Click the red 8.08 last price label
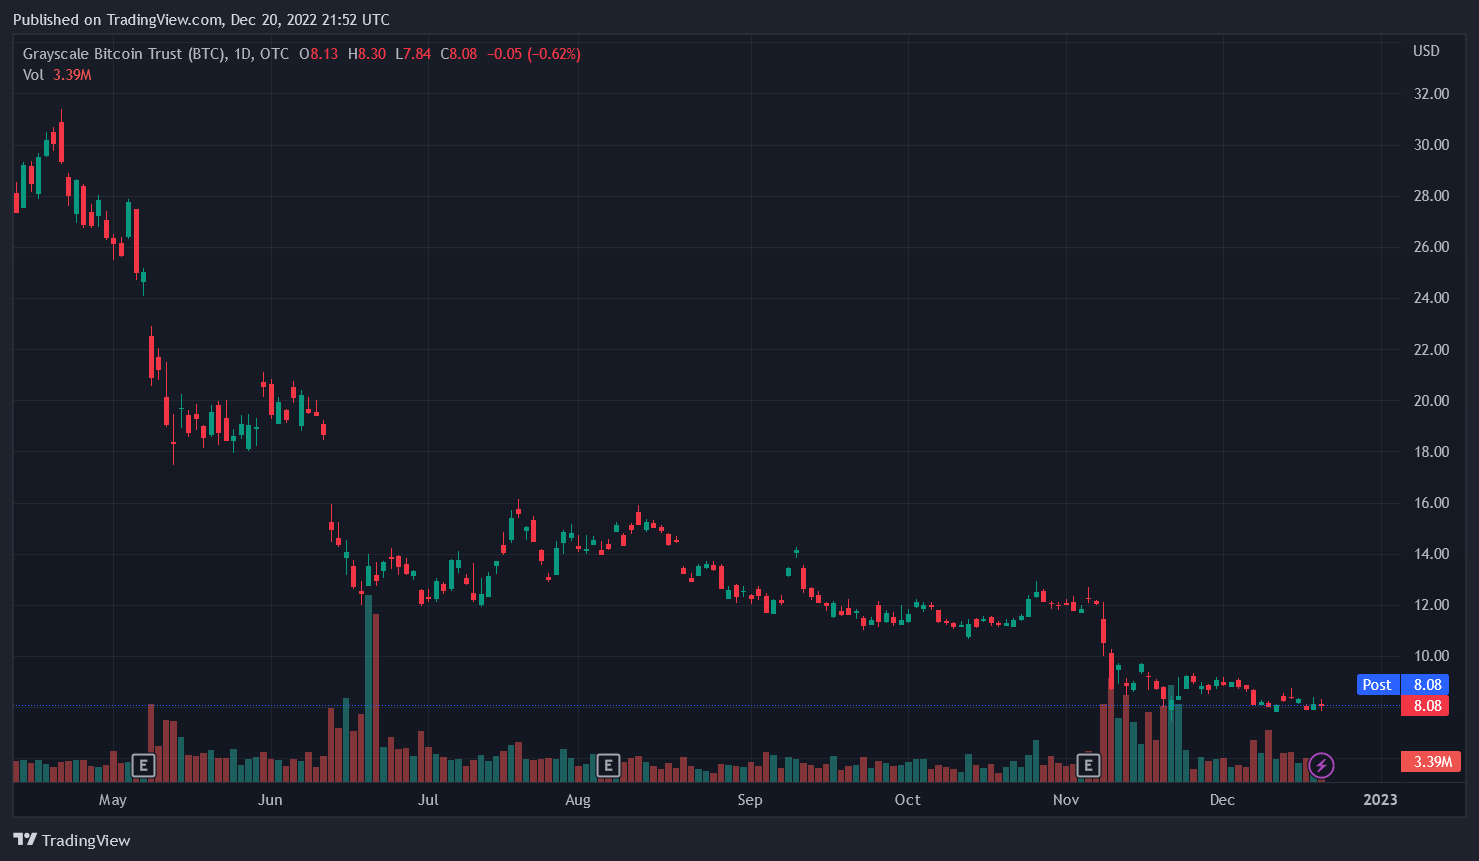 click(1427, 706)
